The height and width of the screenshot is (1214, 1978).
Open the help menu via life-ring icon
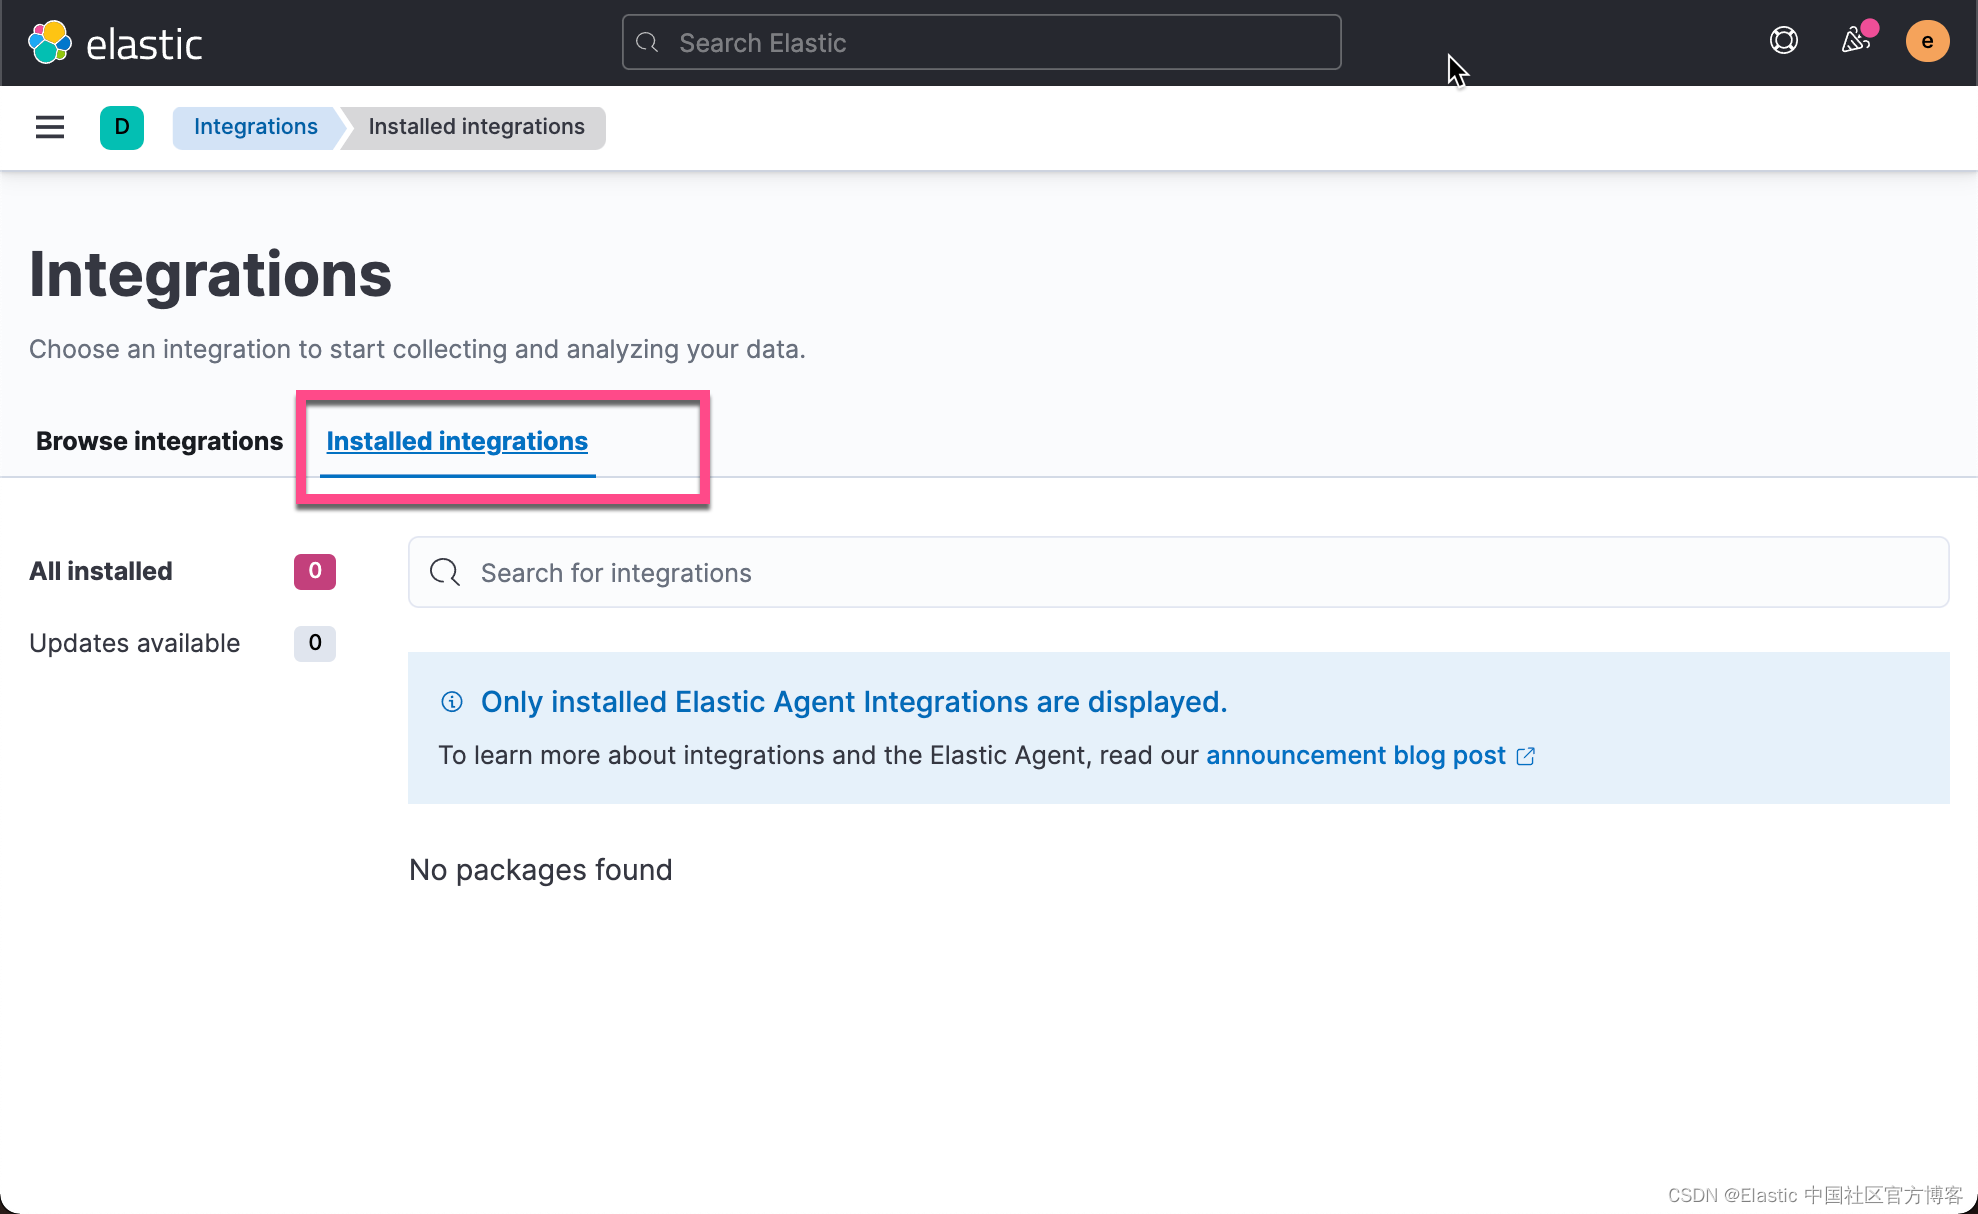pyautogui.click(x=1783, y=41)
